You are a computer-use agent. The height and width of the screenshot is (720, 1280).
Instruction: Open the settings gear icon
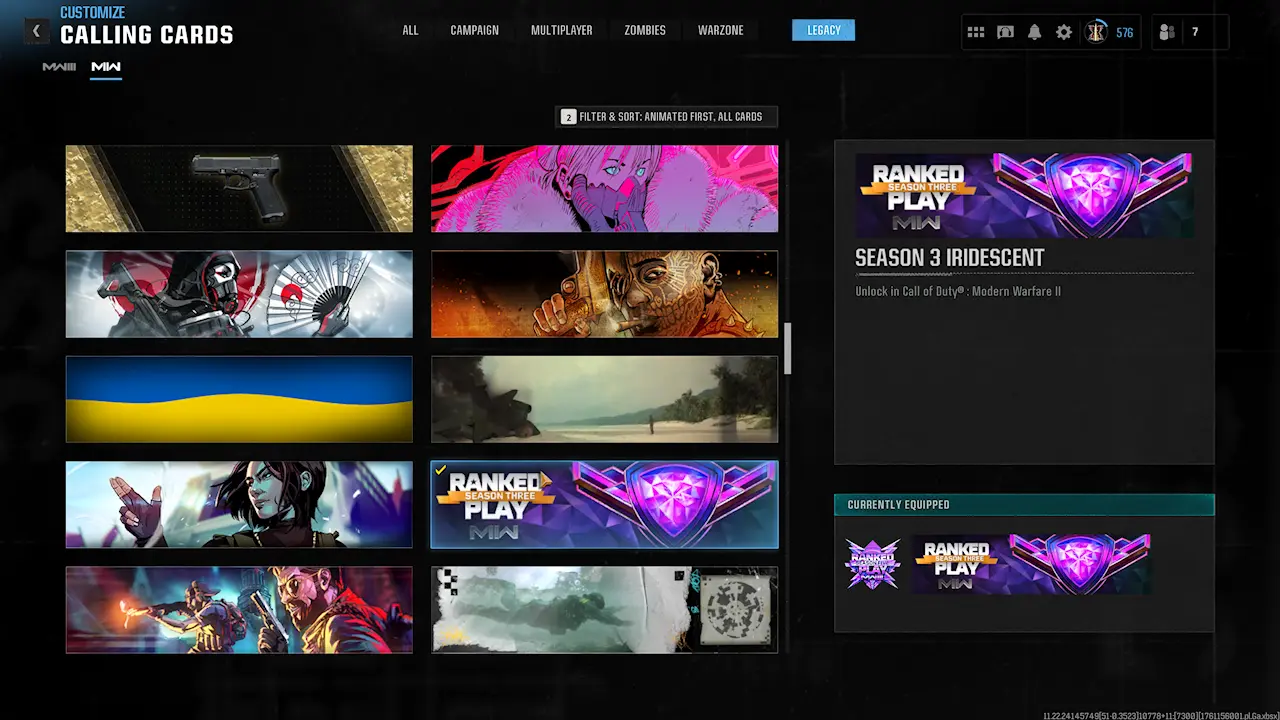[1064, 32]
